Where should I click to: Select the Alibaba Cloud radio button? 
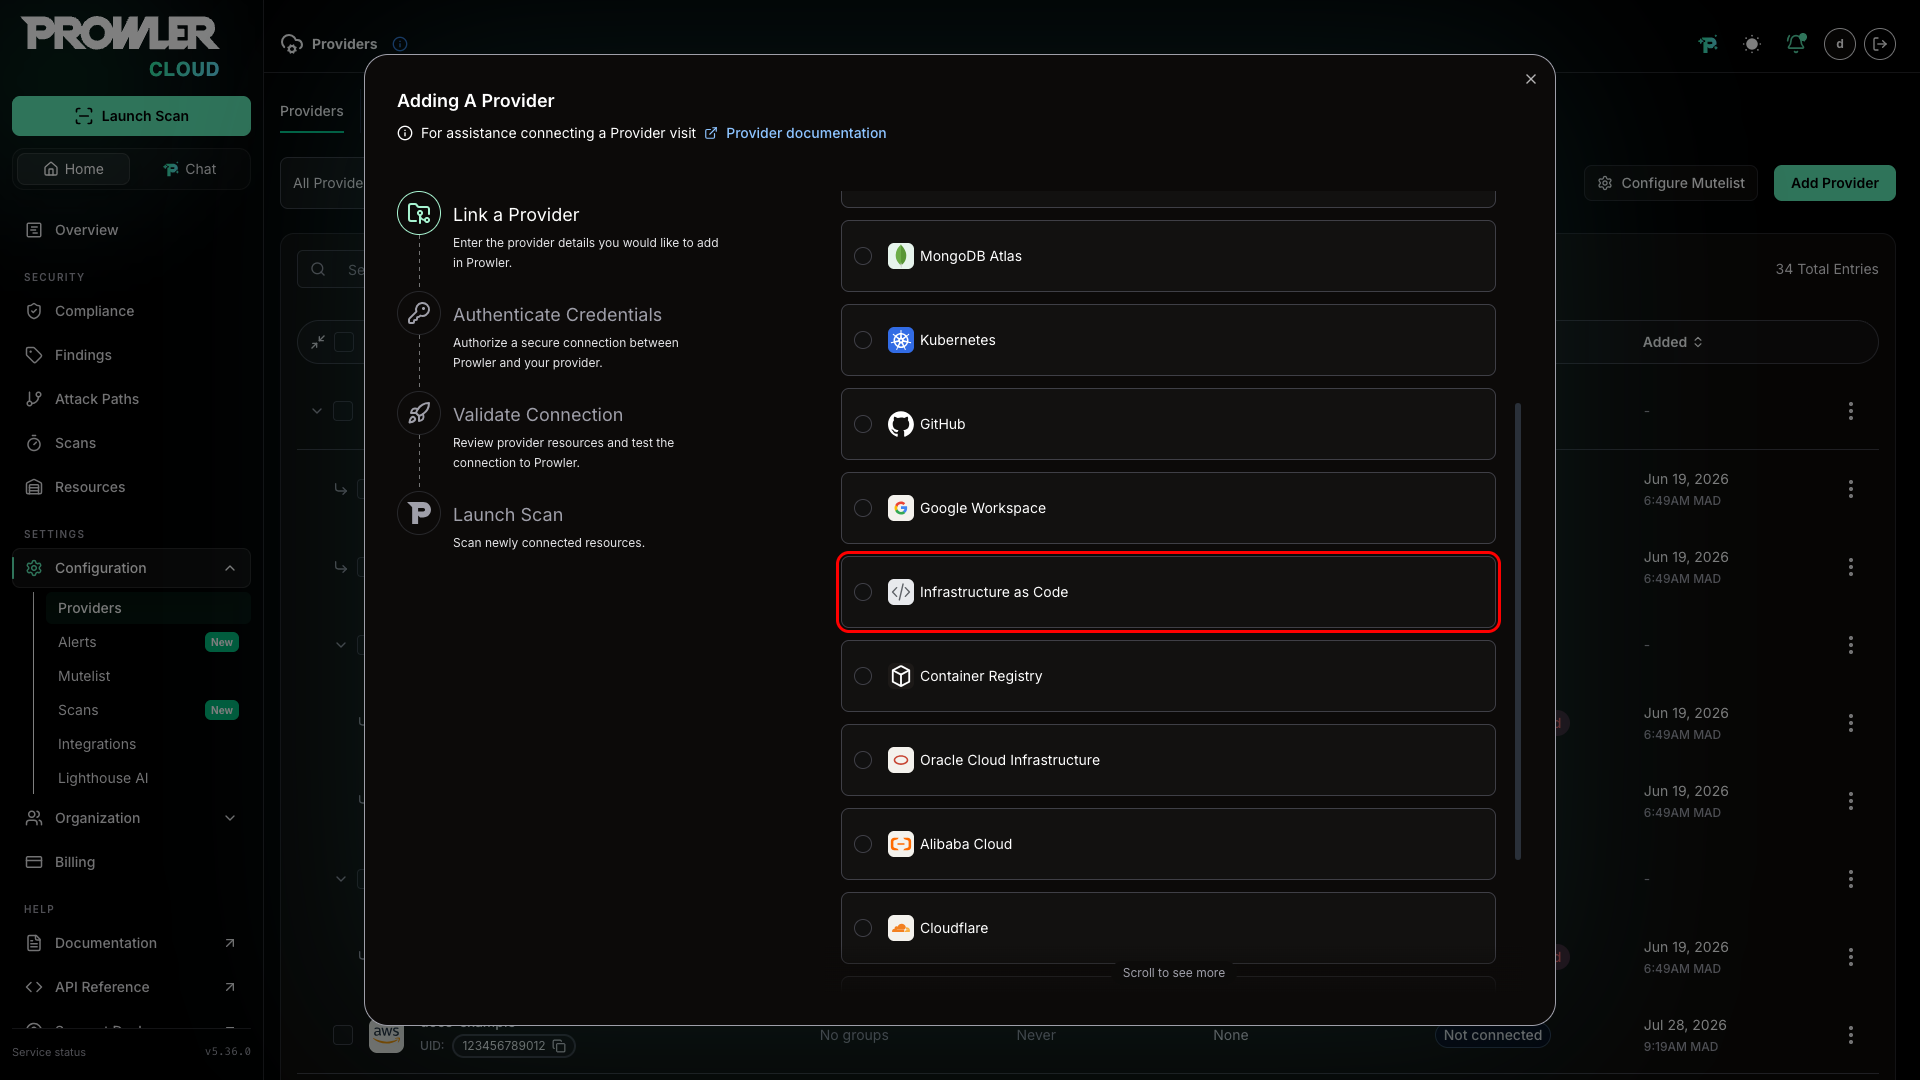863,844
